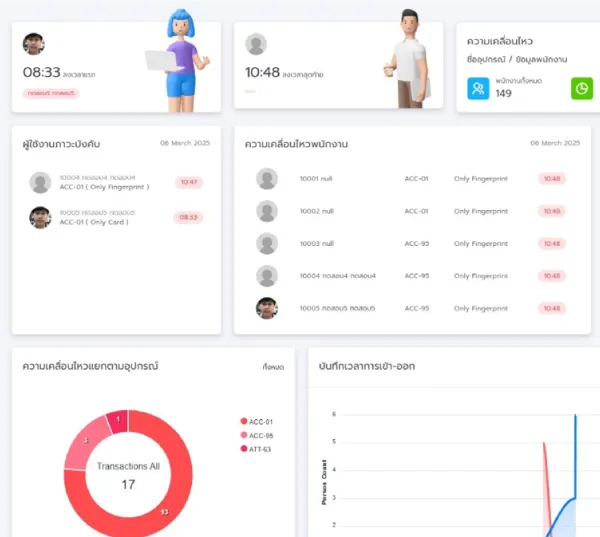The width and height of the screenshot is (600, 537).
Task: Click the red line peak on the chart
Action: pyautogui.click(x=544, y=443)
